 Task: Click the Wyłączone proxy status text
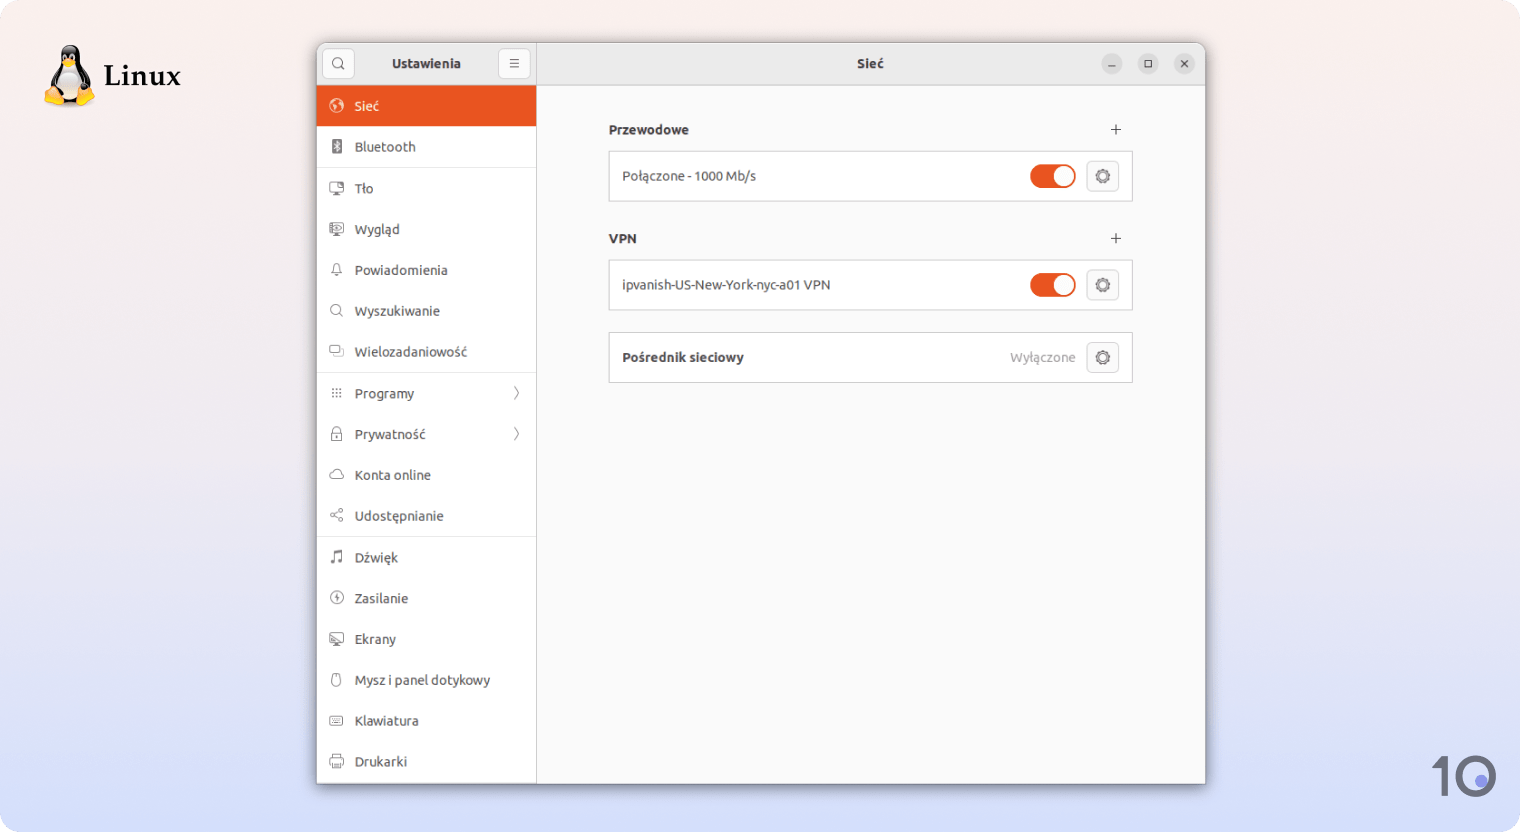(1043, 357)
